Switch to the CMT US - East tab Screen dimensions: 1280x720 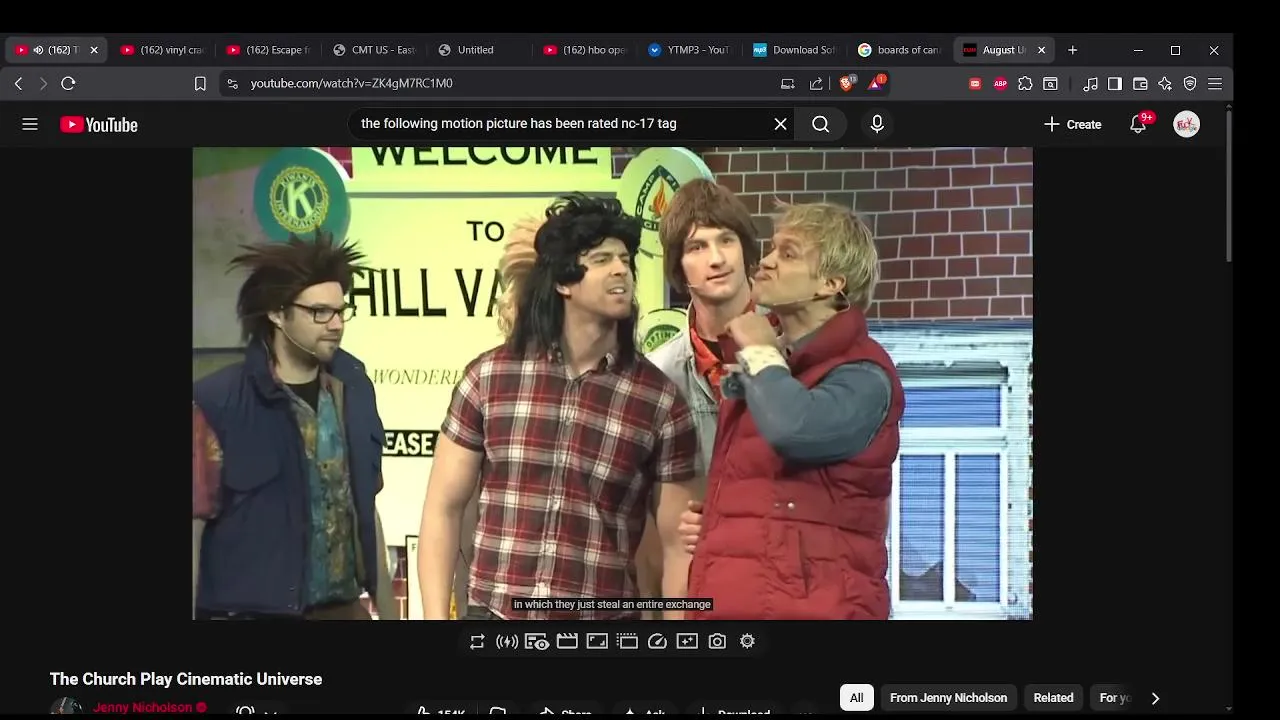click(x=373, y=50)
